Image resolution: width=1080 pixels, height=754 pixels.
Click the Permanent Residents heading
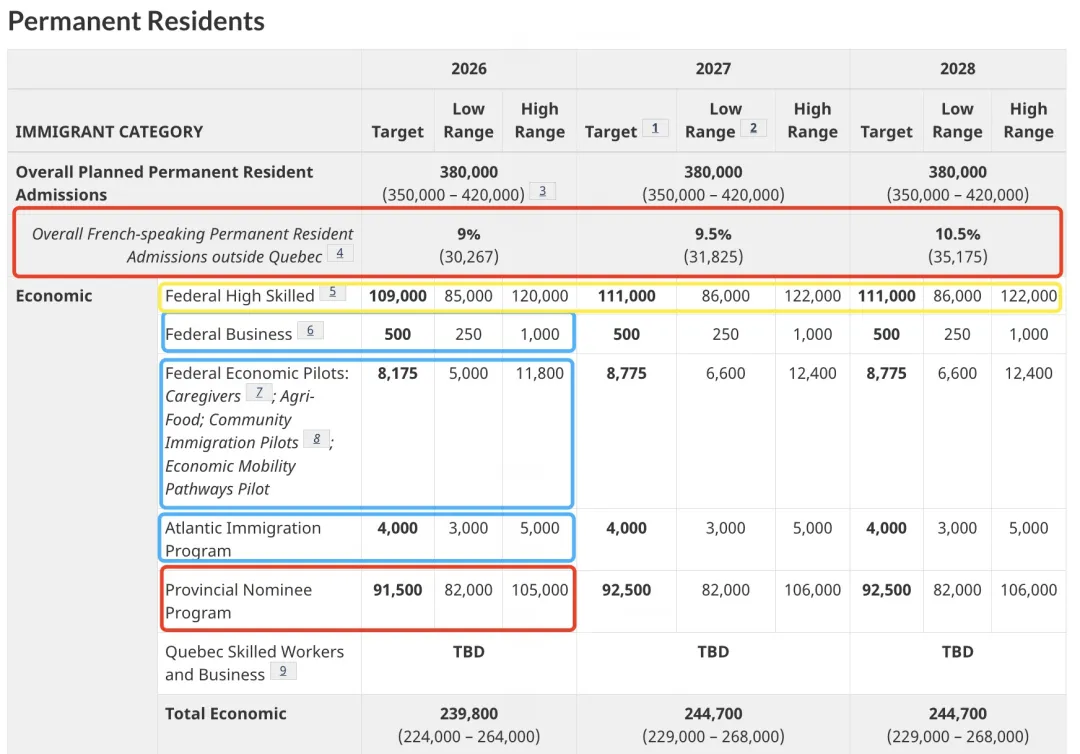[136, 21]
